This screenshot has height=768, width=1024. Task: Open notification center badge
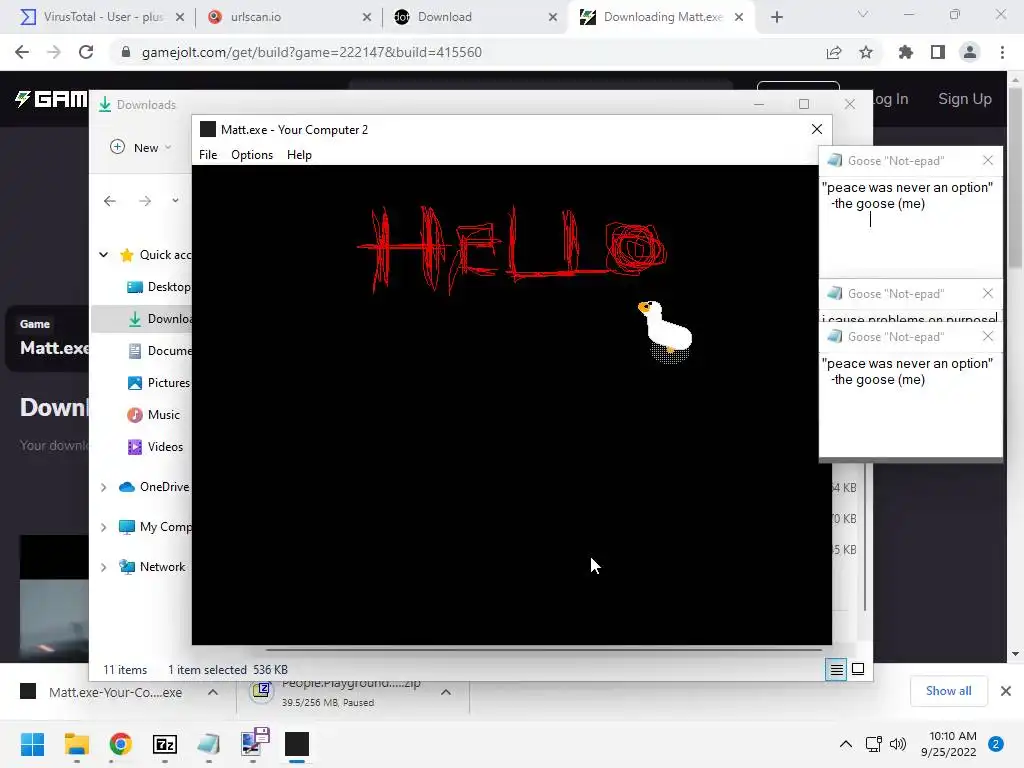click(x=996, y=744)
